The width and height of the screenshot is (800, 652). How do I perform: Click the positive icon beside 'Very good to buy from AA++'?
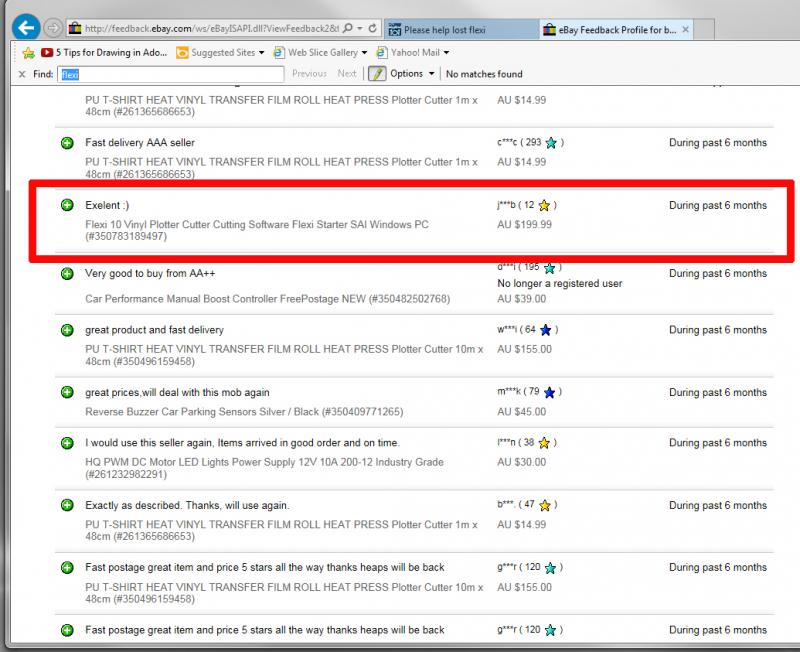point(67,273)
